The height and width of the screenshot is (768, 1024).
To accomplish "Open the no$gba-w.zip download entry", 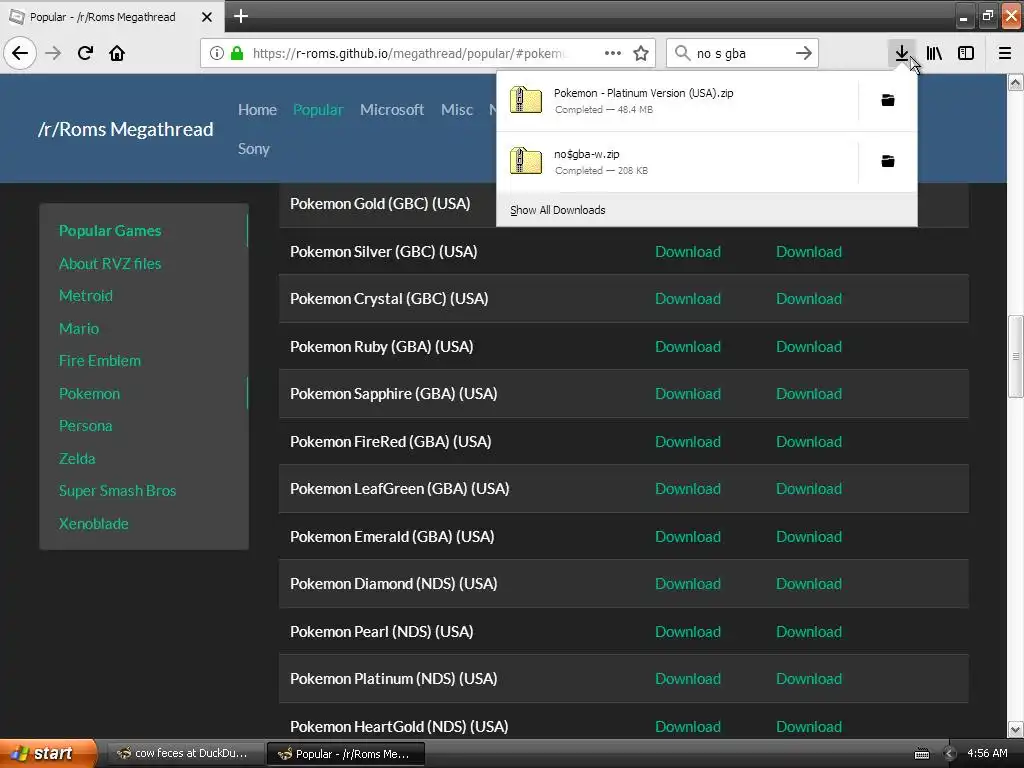I will coord(677,161).
